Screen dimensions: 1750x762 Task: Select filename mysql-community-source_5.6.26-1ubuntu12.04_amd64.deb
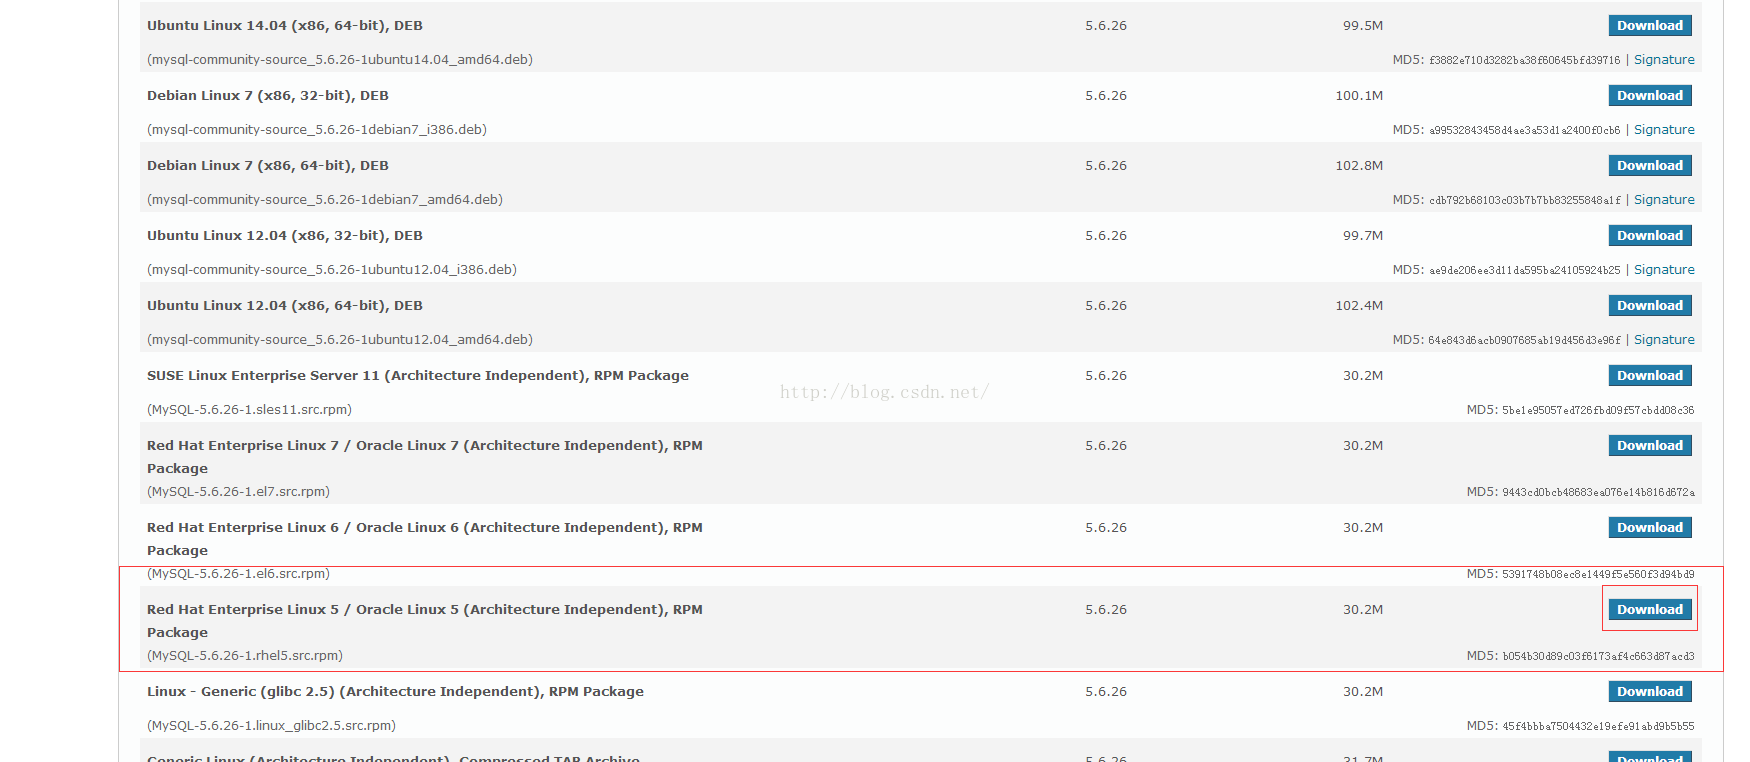tap(340, 340)
